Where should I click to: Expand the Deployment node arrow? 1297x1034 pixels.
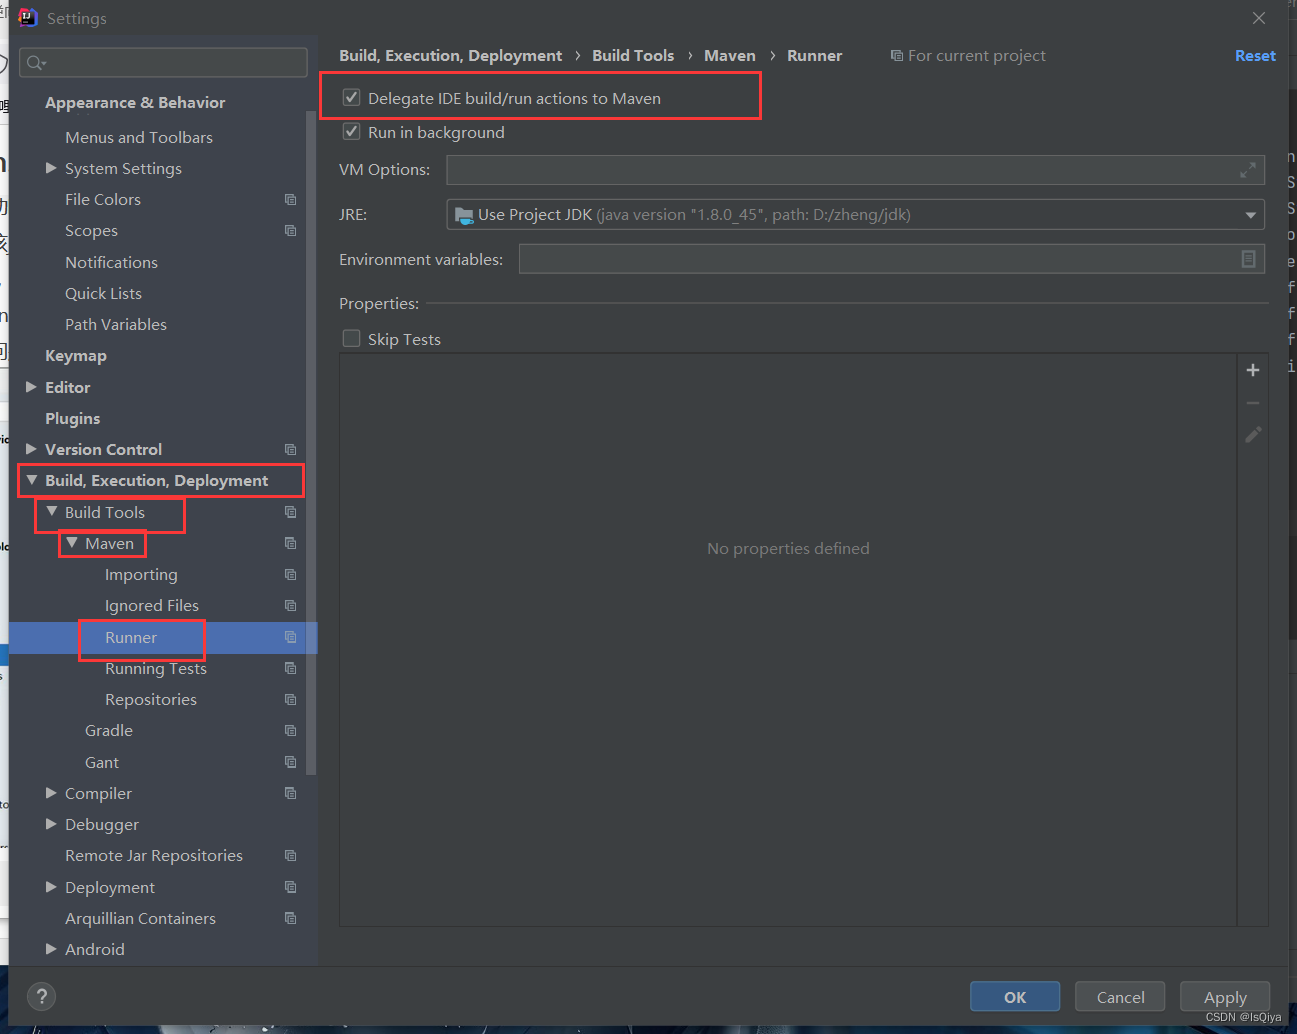pos(51,887)
